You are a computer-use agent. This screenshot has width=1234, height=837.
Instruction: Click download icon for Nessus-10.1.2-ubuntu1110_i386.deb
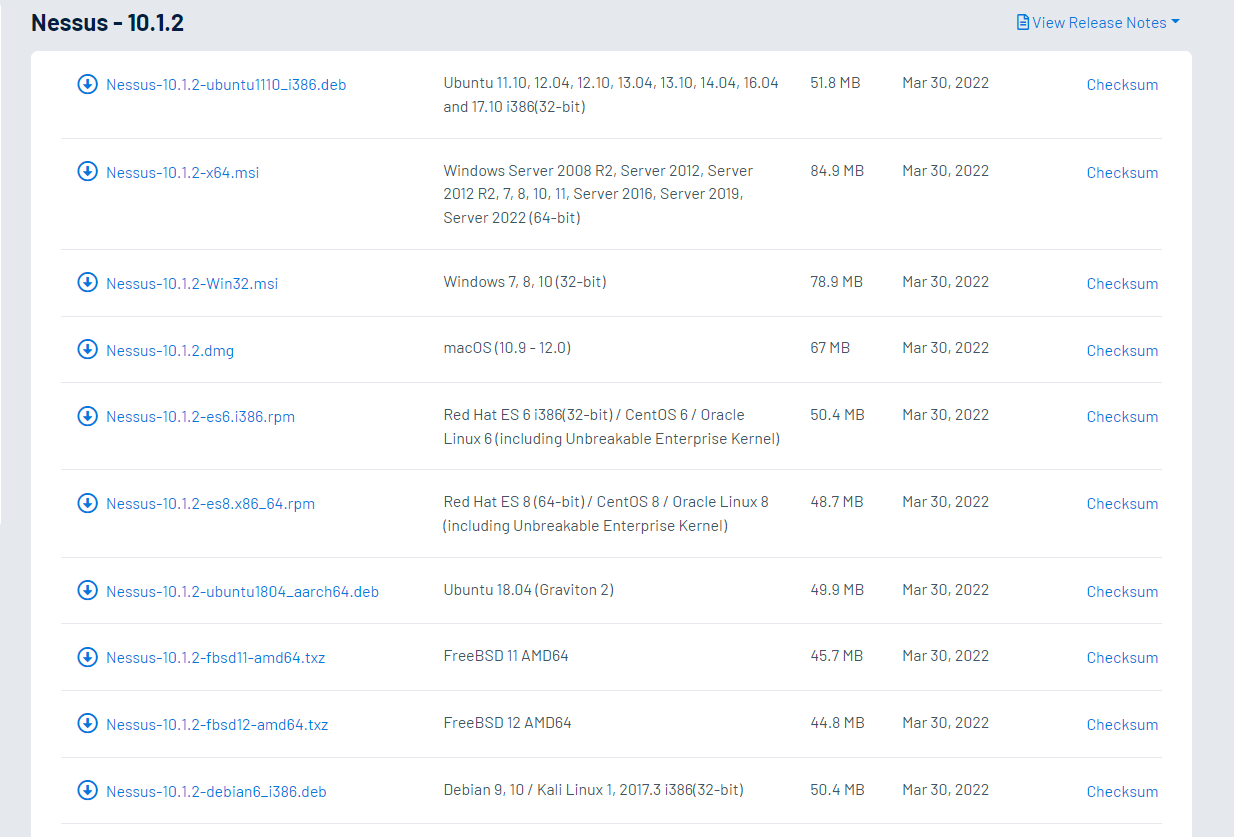point(87,84)
